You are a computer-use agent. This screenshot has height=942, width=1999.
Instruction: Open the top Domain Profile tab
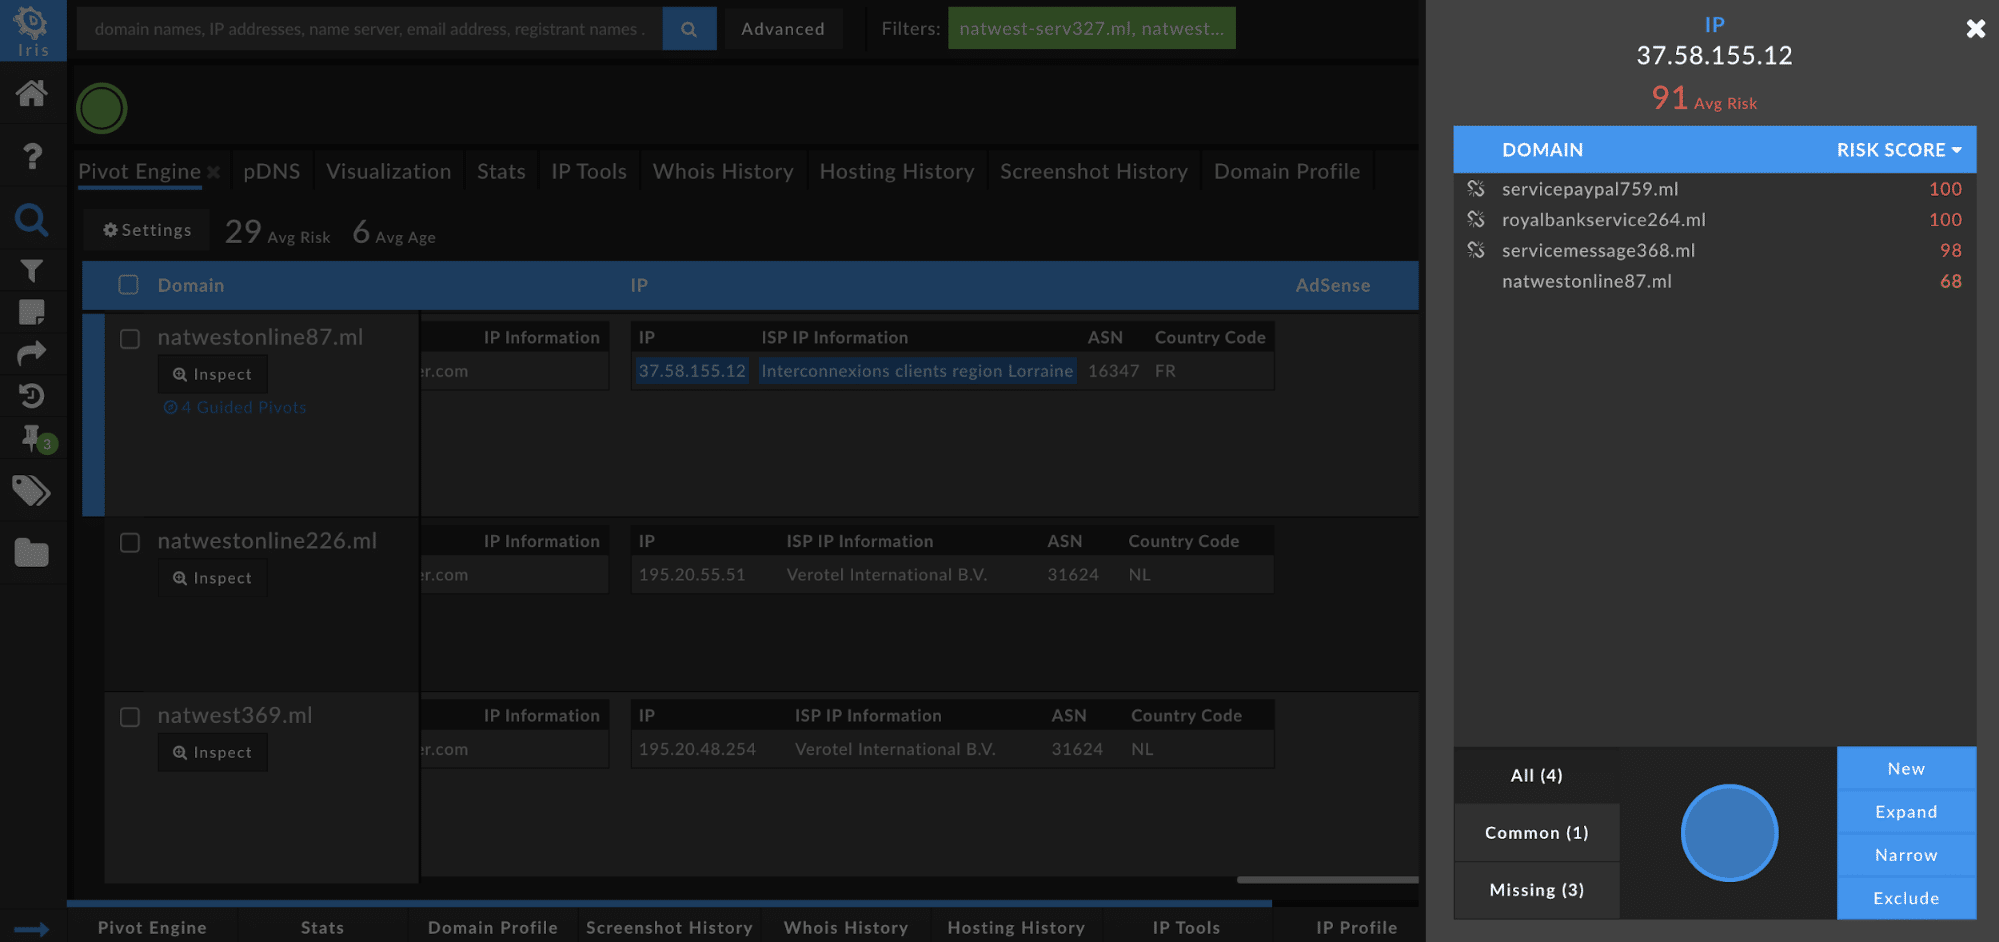1287,171
